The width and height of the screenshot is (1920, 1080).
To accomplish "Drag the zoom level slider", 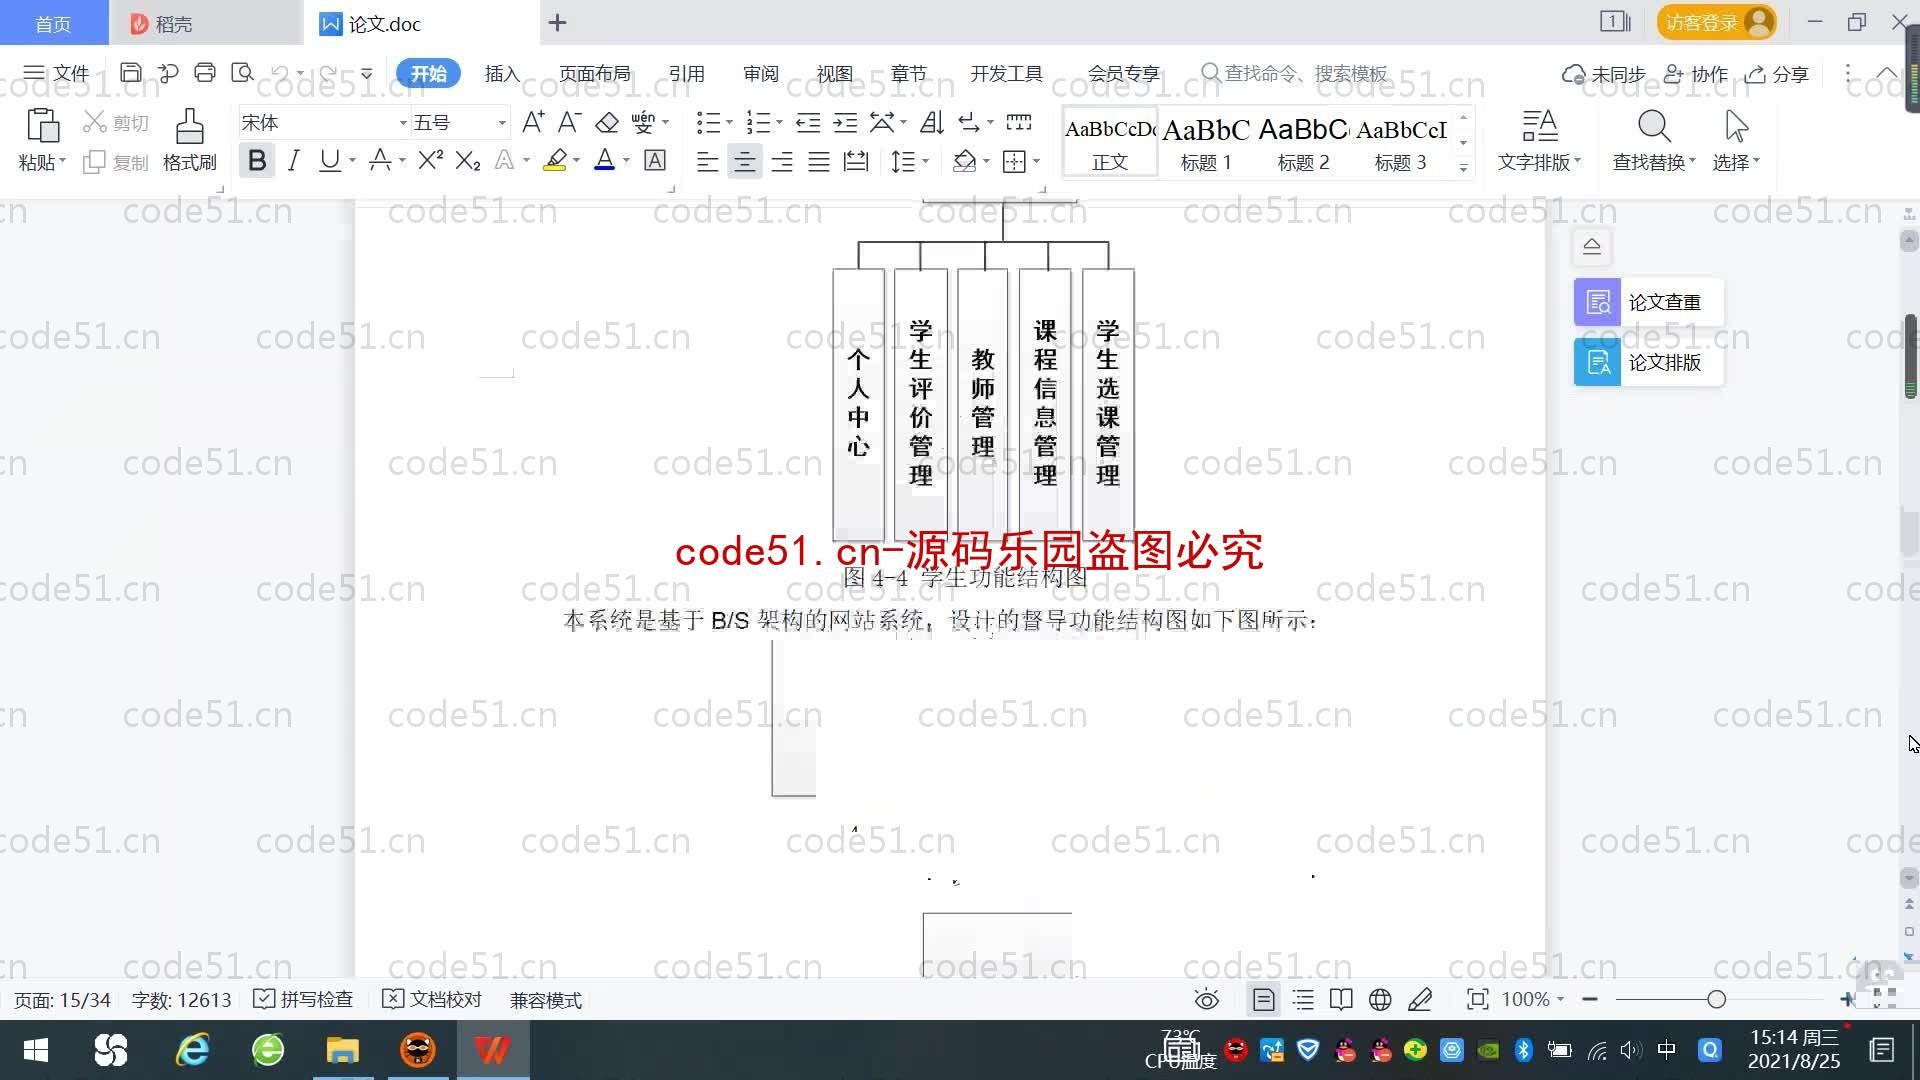I will 1716,998.
